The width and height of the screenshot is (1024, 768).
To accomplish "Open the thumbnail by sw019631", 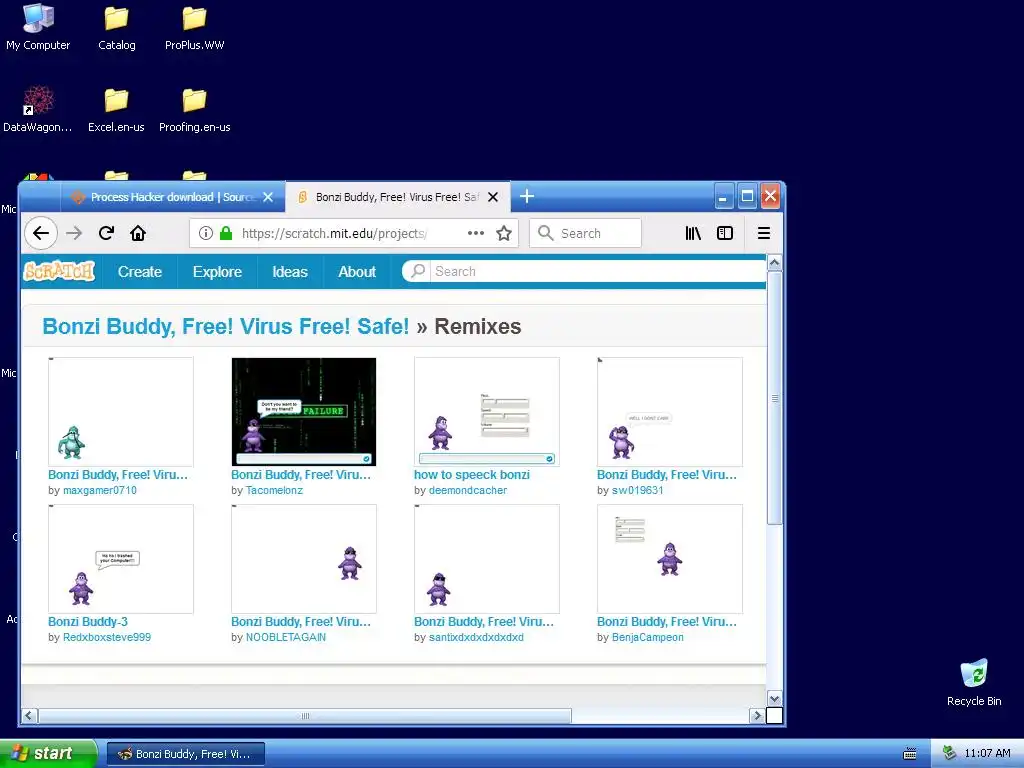I will coord(669,411).
